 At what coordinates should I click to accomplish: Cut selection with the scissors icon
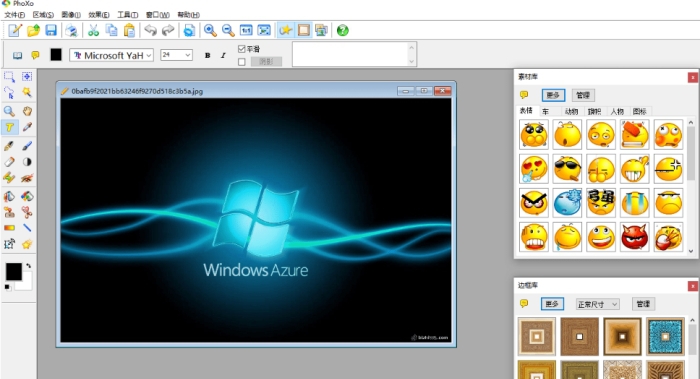point(93,30)
